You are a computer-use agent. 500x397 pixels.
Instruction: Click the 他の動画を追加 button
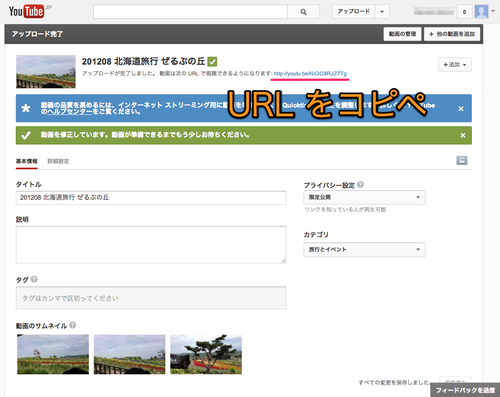click(x=452, y=34)
